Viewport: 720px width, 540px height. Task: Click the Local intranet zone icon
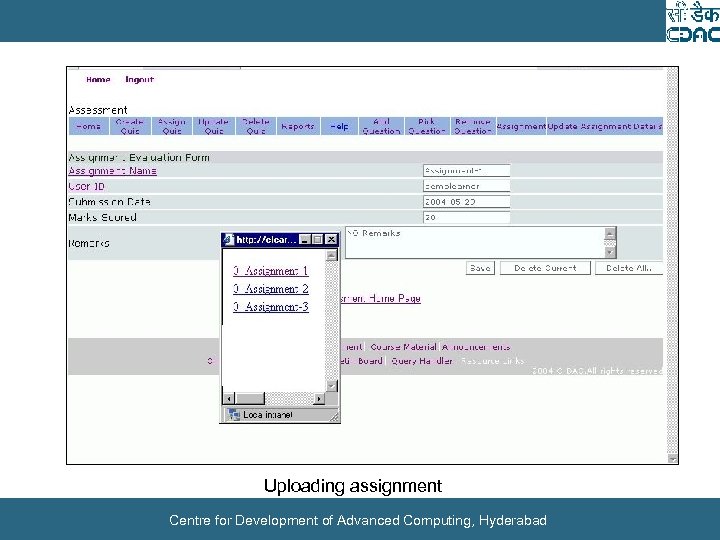click(x=234, y=415)
